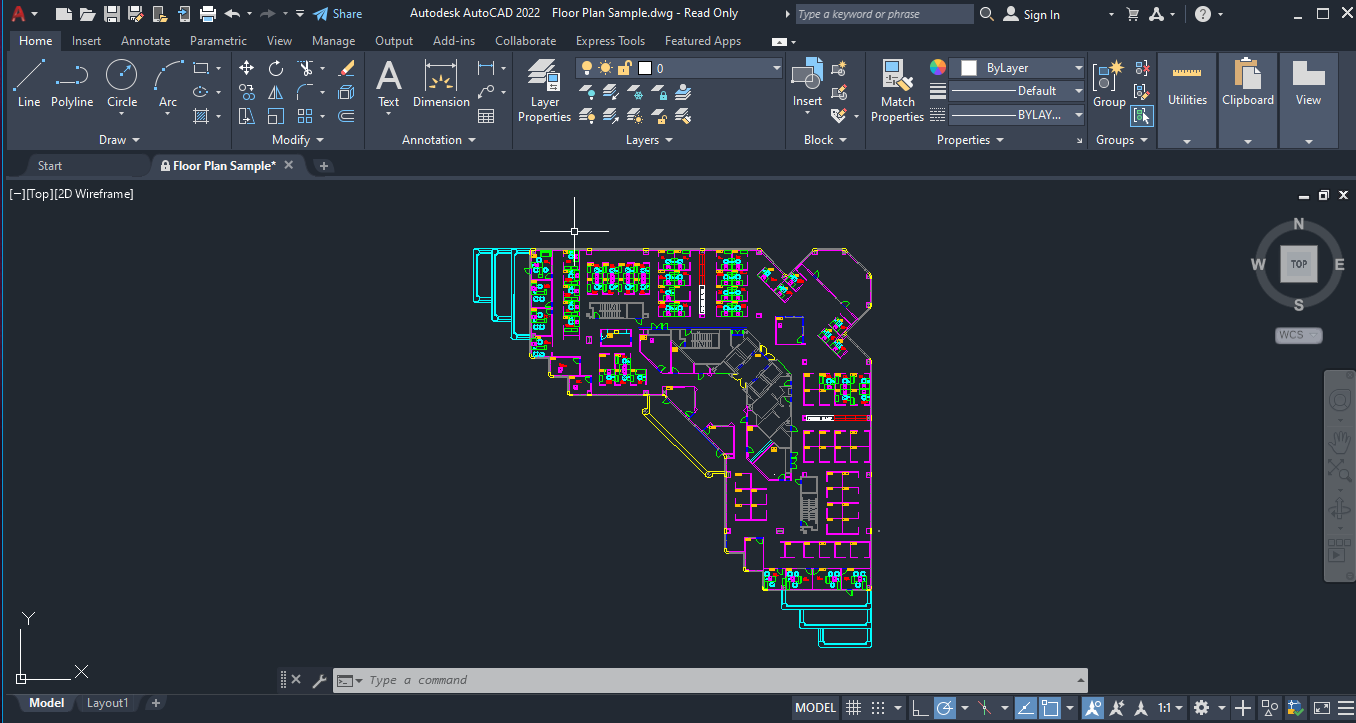The height and width of the screenshot is (723, 1356).
Task: Click the Move tool in Modify panel
Action: point(247,68)
